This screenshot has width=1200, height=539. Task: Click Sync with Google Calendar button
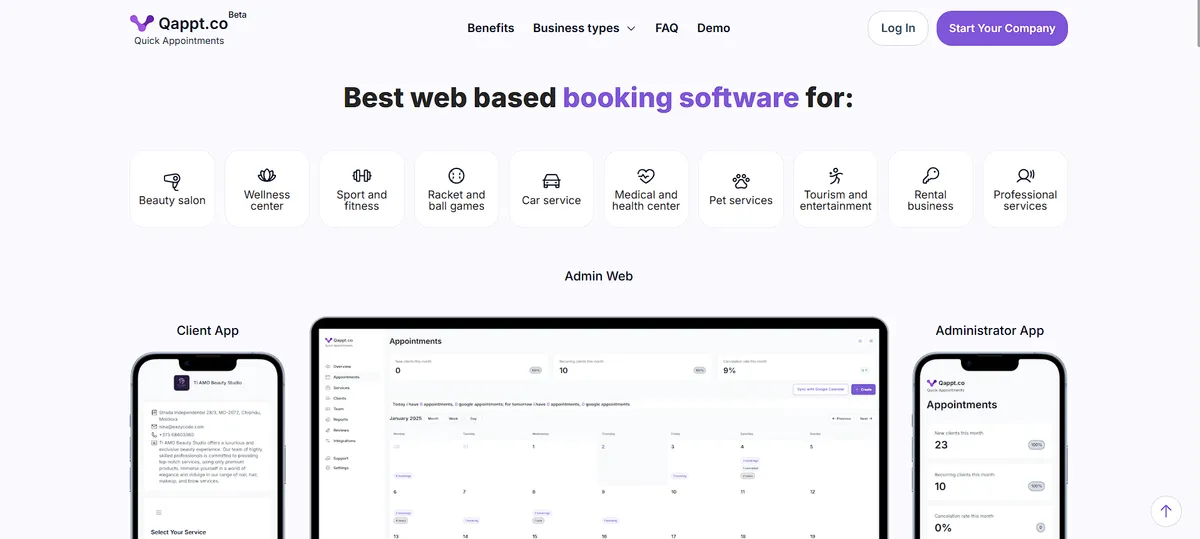[x=820, y=389]
